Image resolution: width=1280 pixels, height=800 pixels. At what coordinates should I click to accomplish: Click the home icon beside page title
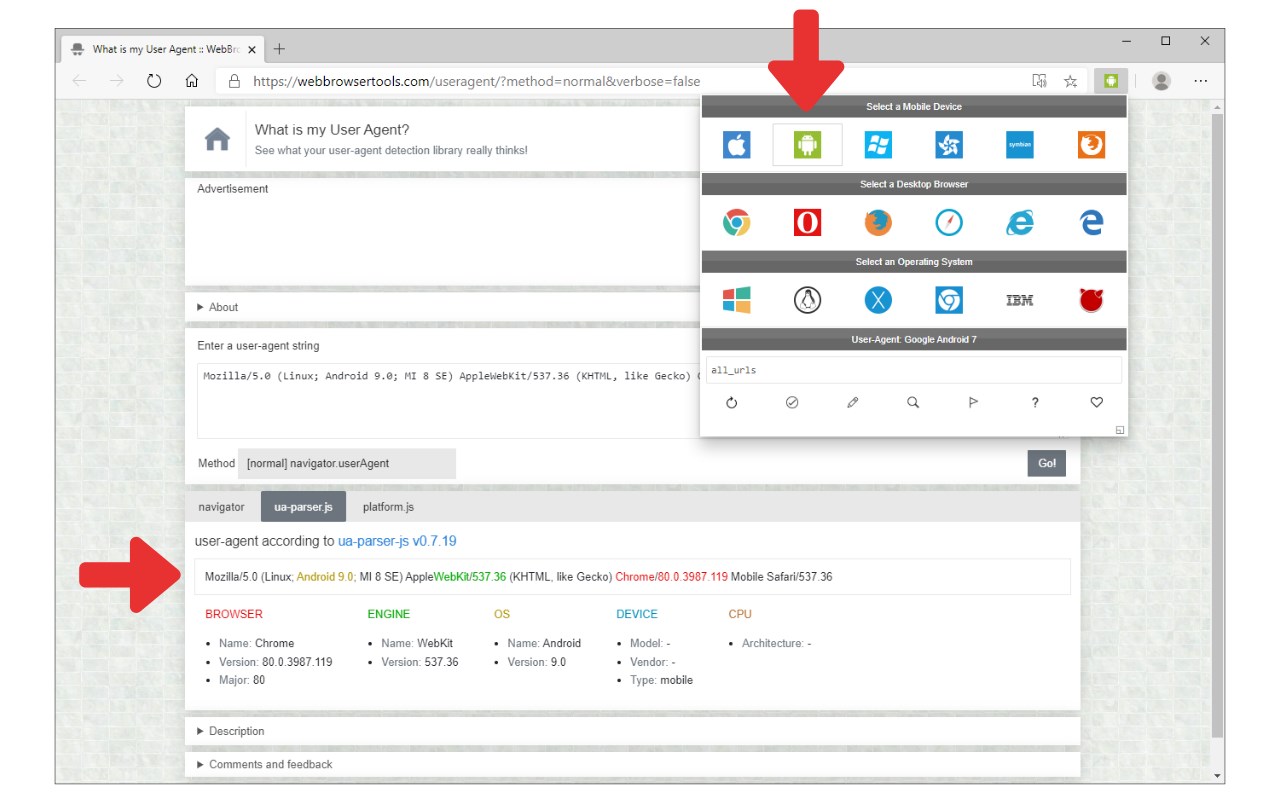coord(217,140)
